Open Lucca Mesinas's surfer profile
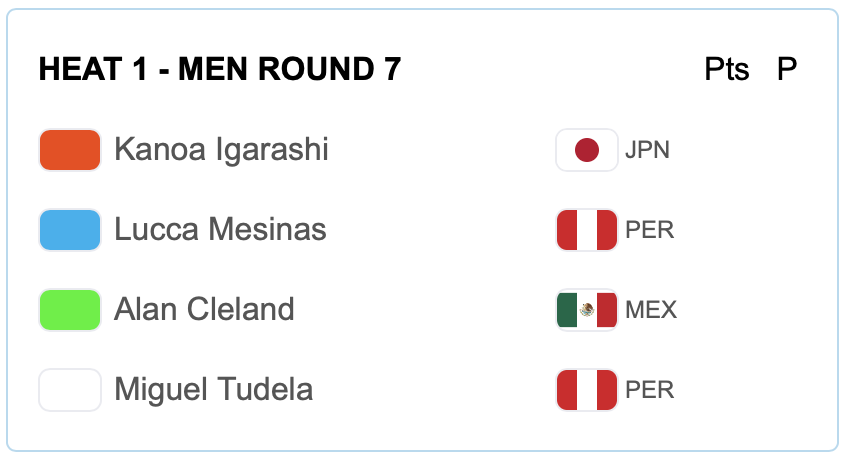This screenshot has height=460, width=846. 220,230
